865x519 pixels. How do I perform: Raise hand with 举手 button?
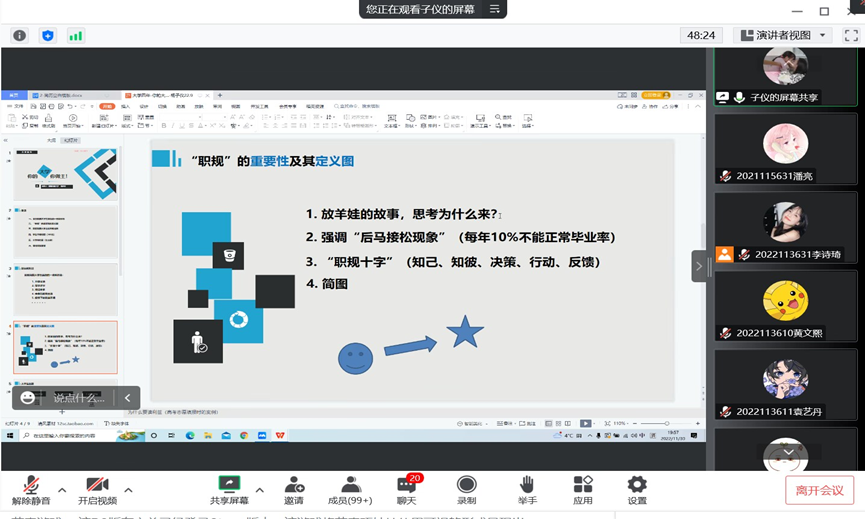point(527,490)
